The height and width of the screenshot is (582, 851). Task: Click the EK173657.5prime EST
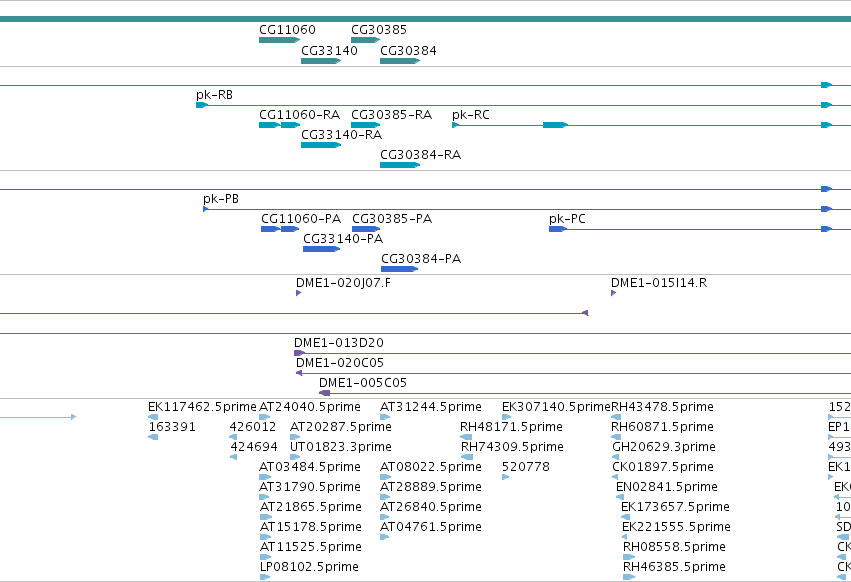[x=625, y=517]
